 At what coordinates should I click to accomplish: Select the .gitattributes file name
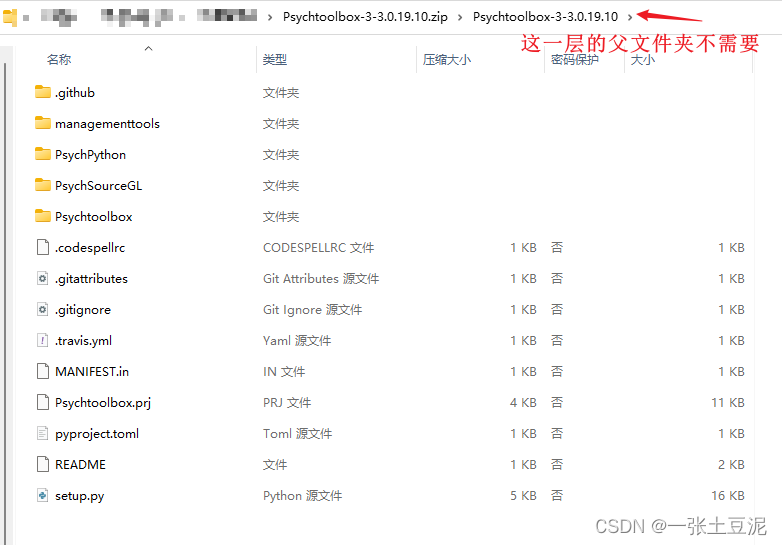91,279
